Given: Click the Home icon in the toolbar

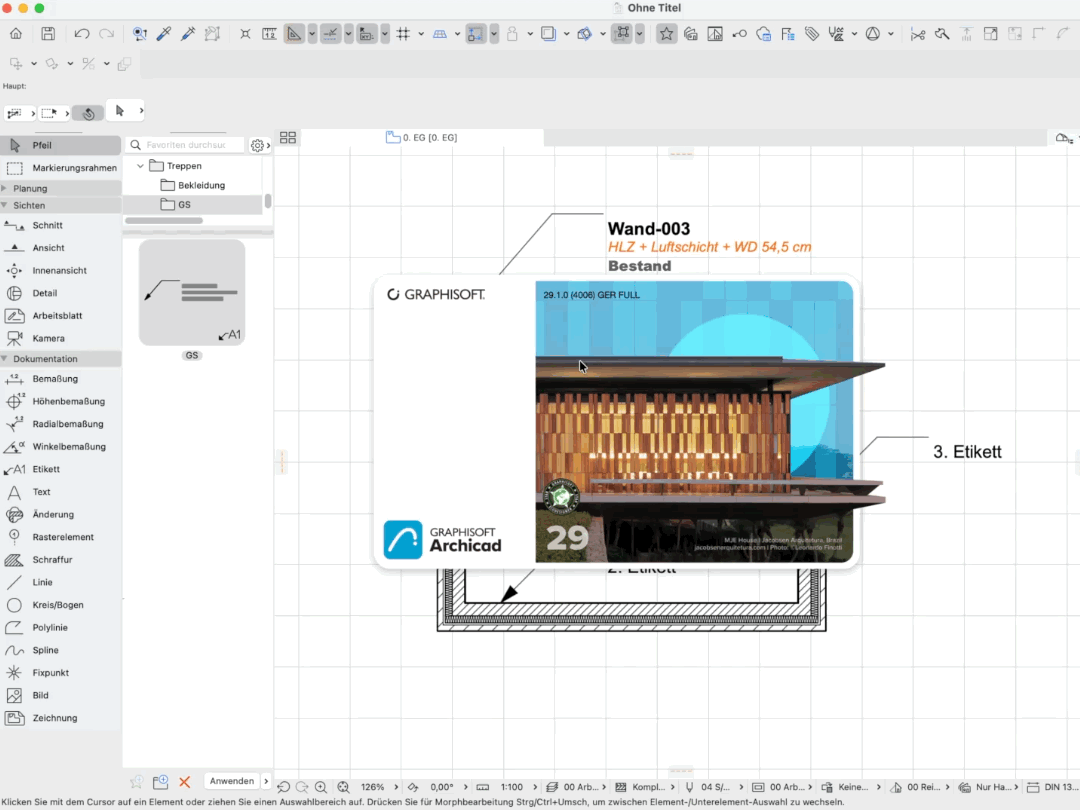Looking at the screenshot, I should pos(16,34).
